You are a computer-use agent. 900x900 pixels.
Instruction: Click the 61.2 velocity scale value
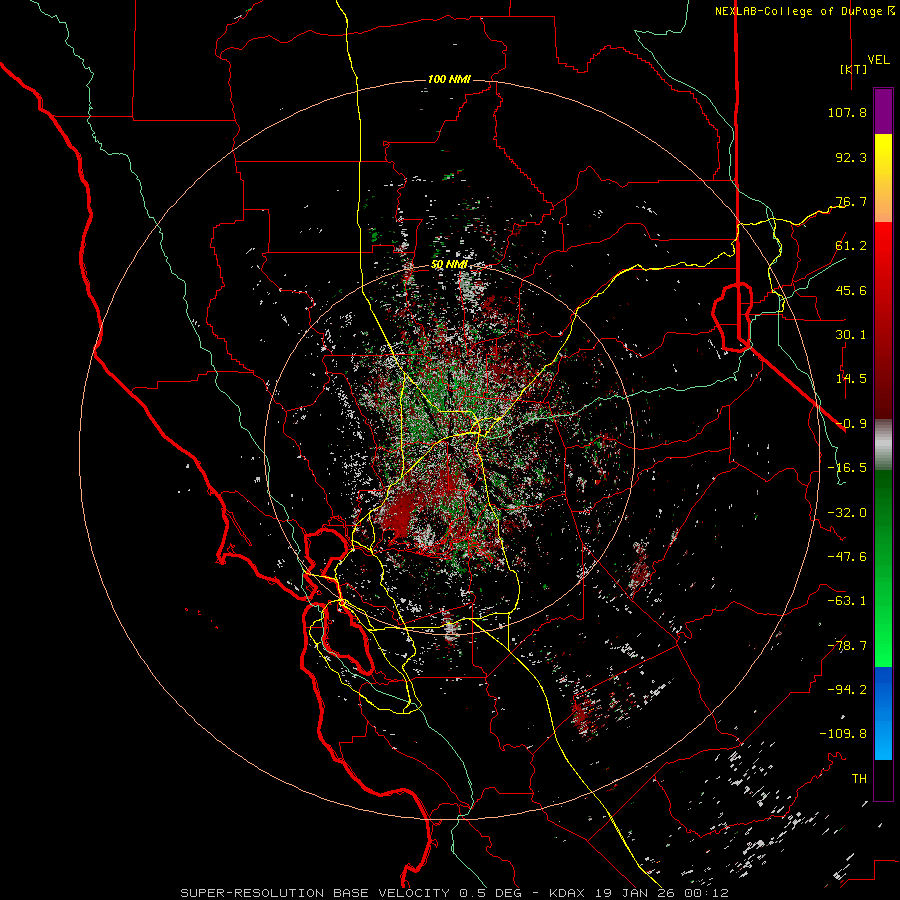(x=851, y=246)
